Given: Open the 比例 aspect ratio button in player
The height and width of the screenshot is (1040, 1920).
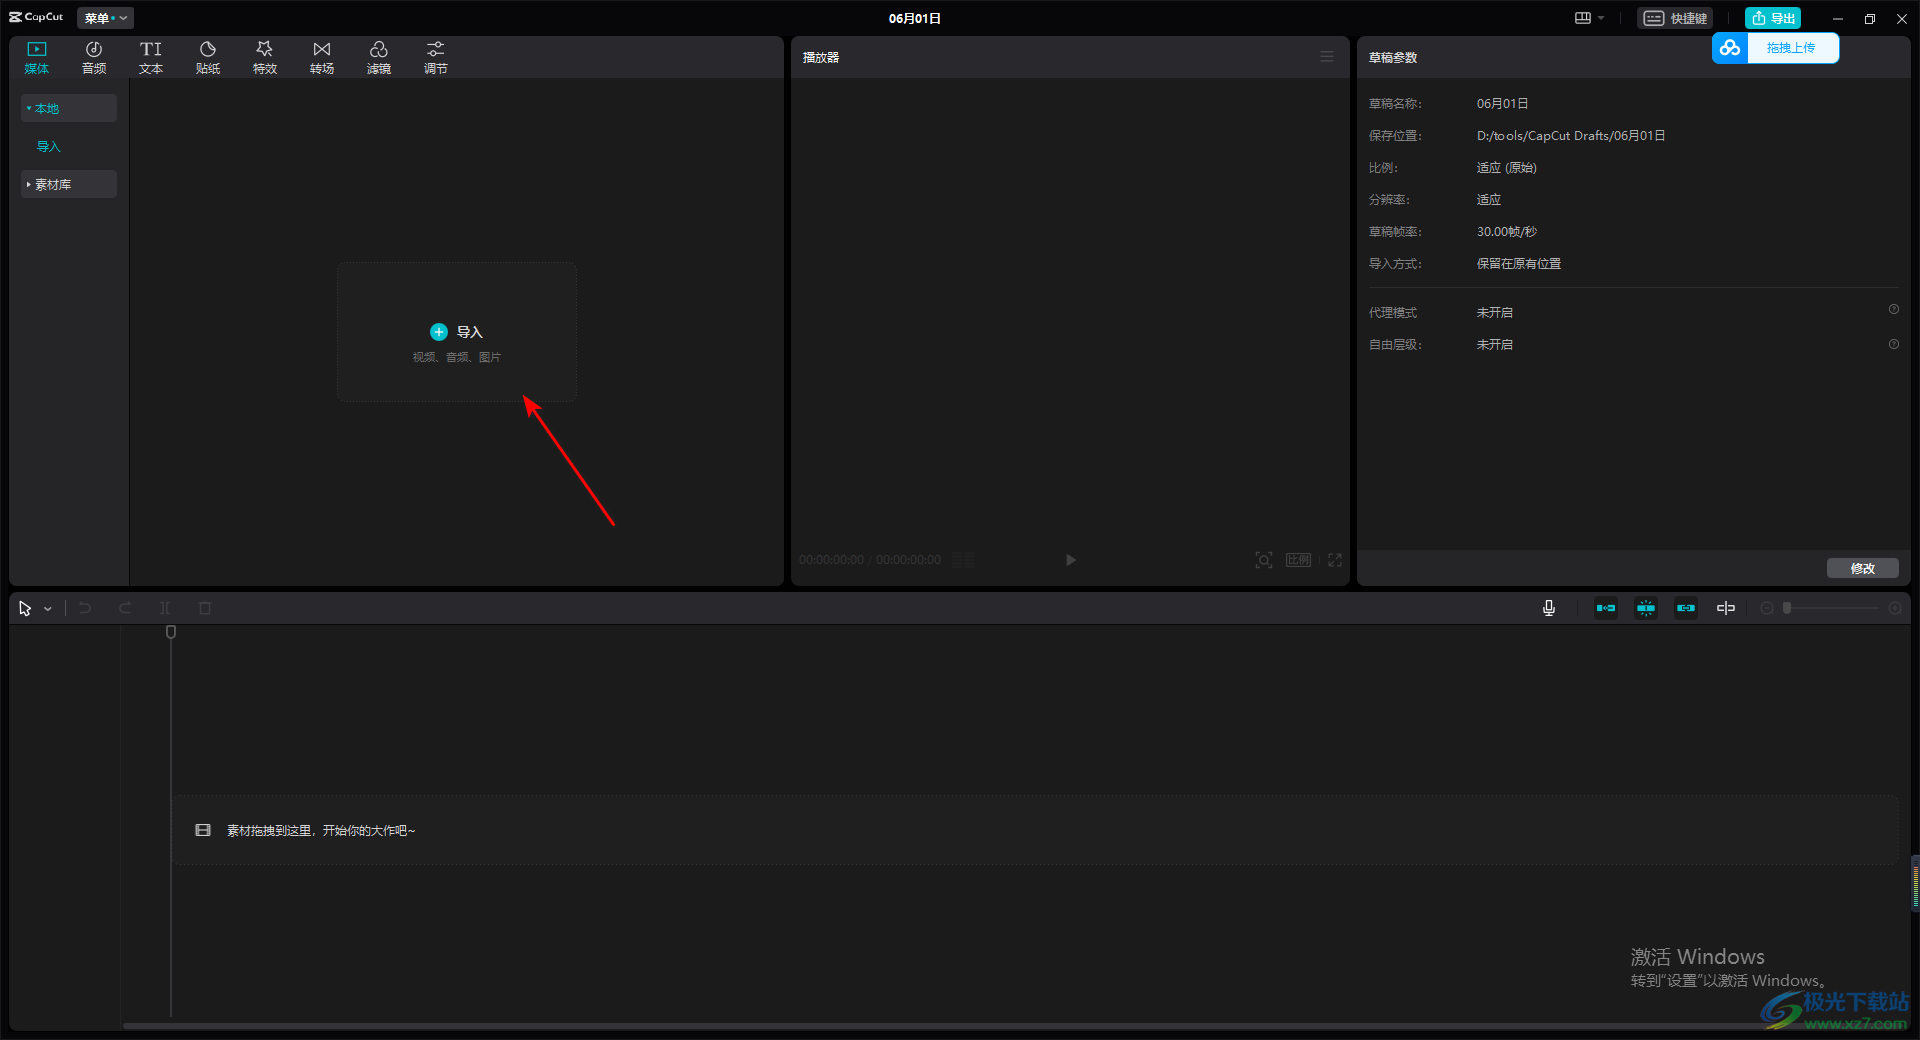Looking at the screenshot, I should [1298, 560].
